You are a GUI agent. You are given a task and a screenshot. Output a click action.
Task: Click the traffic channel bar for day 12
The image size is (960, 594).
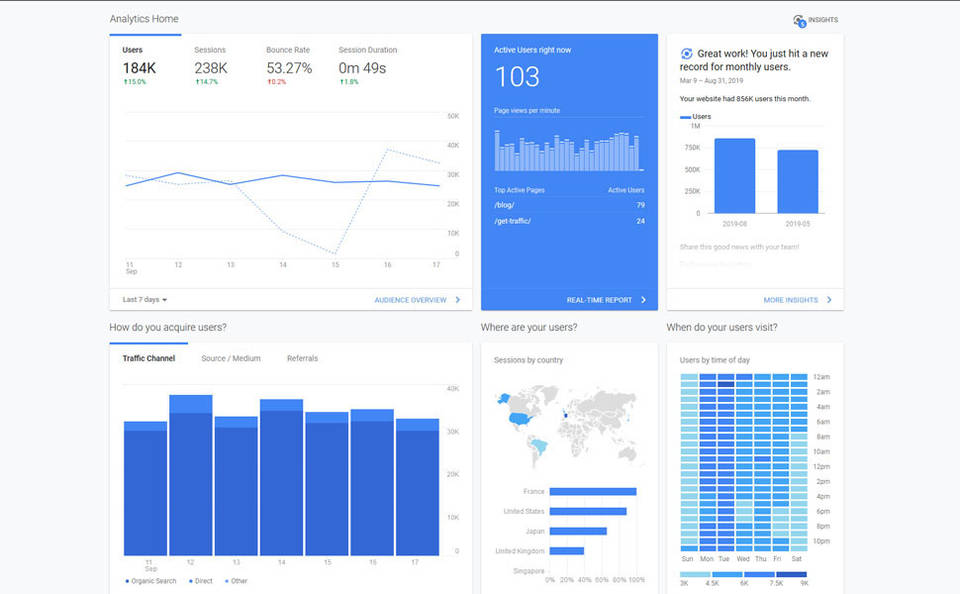pyautogui.click(x=190, y=475)
